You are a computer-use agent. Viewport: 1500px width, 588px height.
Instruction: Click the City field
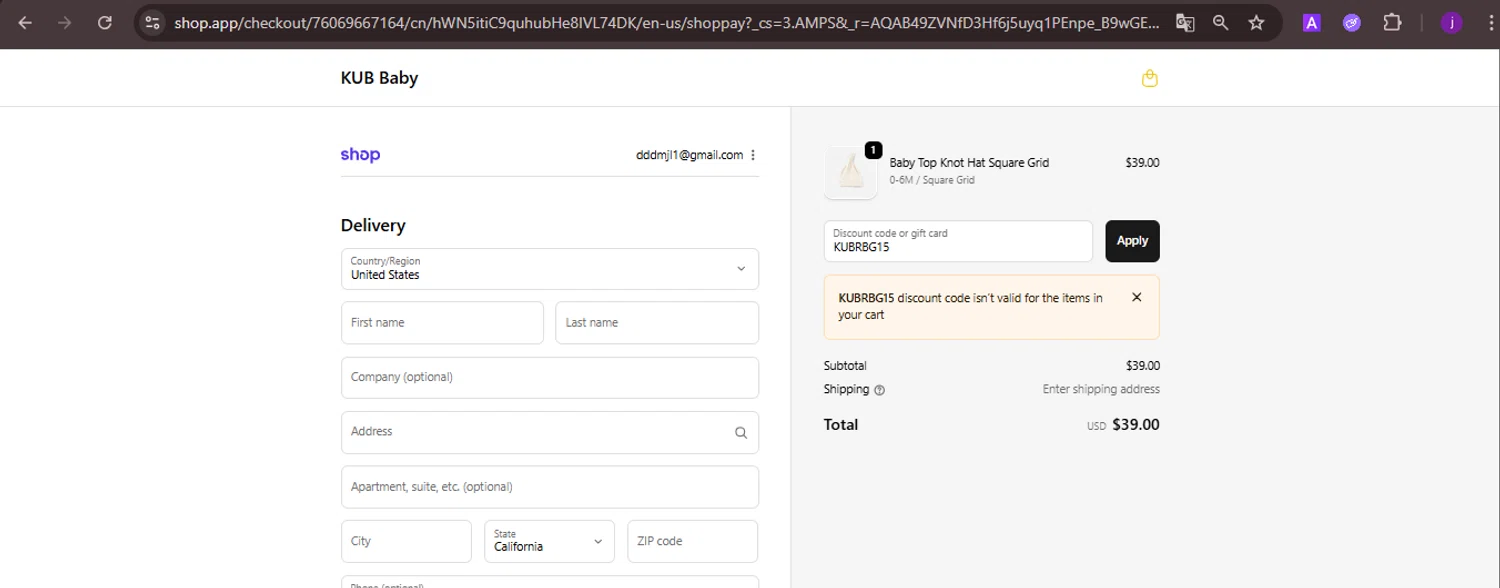[406, 541]
